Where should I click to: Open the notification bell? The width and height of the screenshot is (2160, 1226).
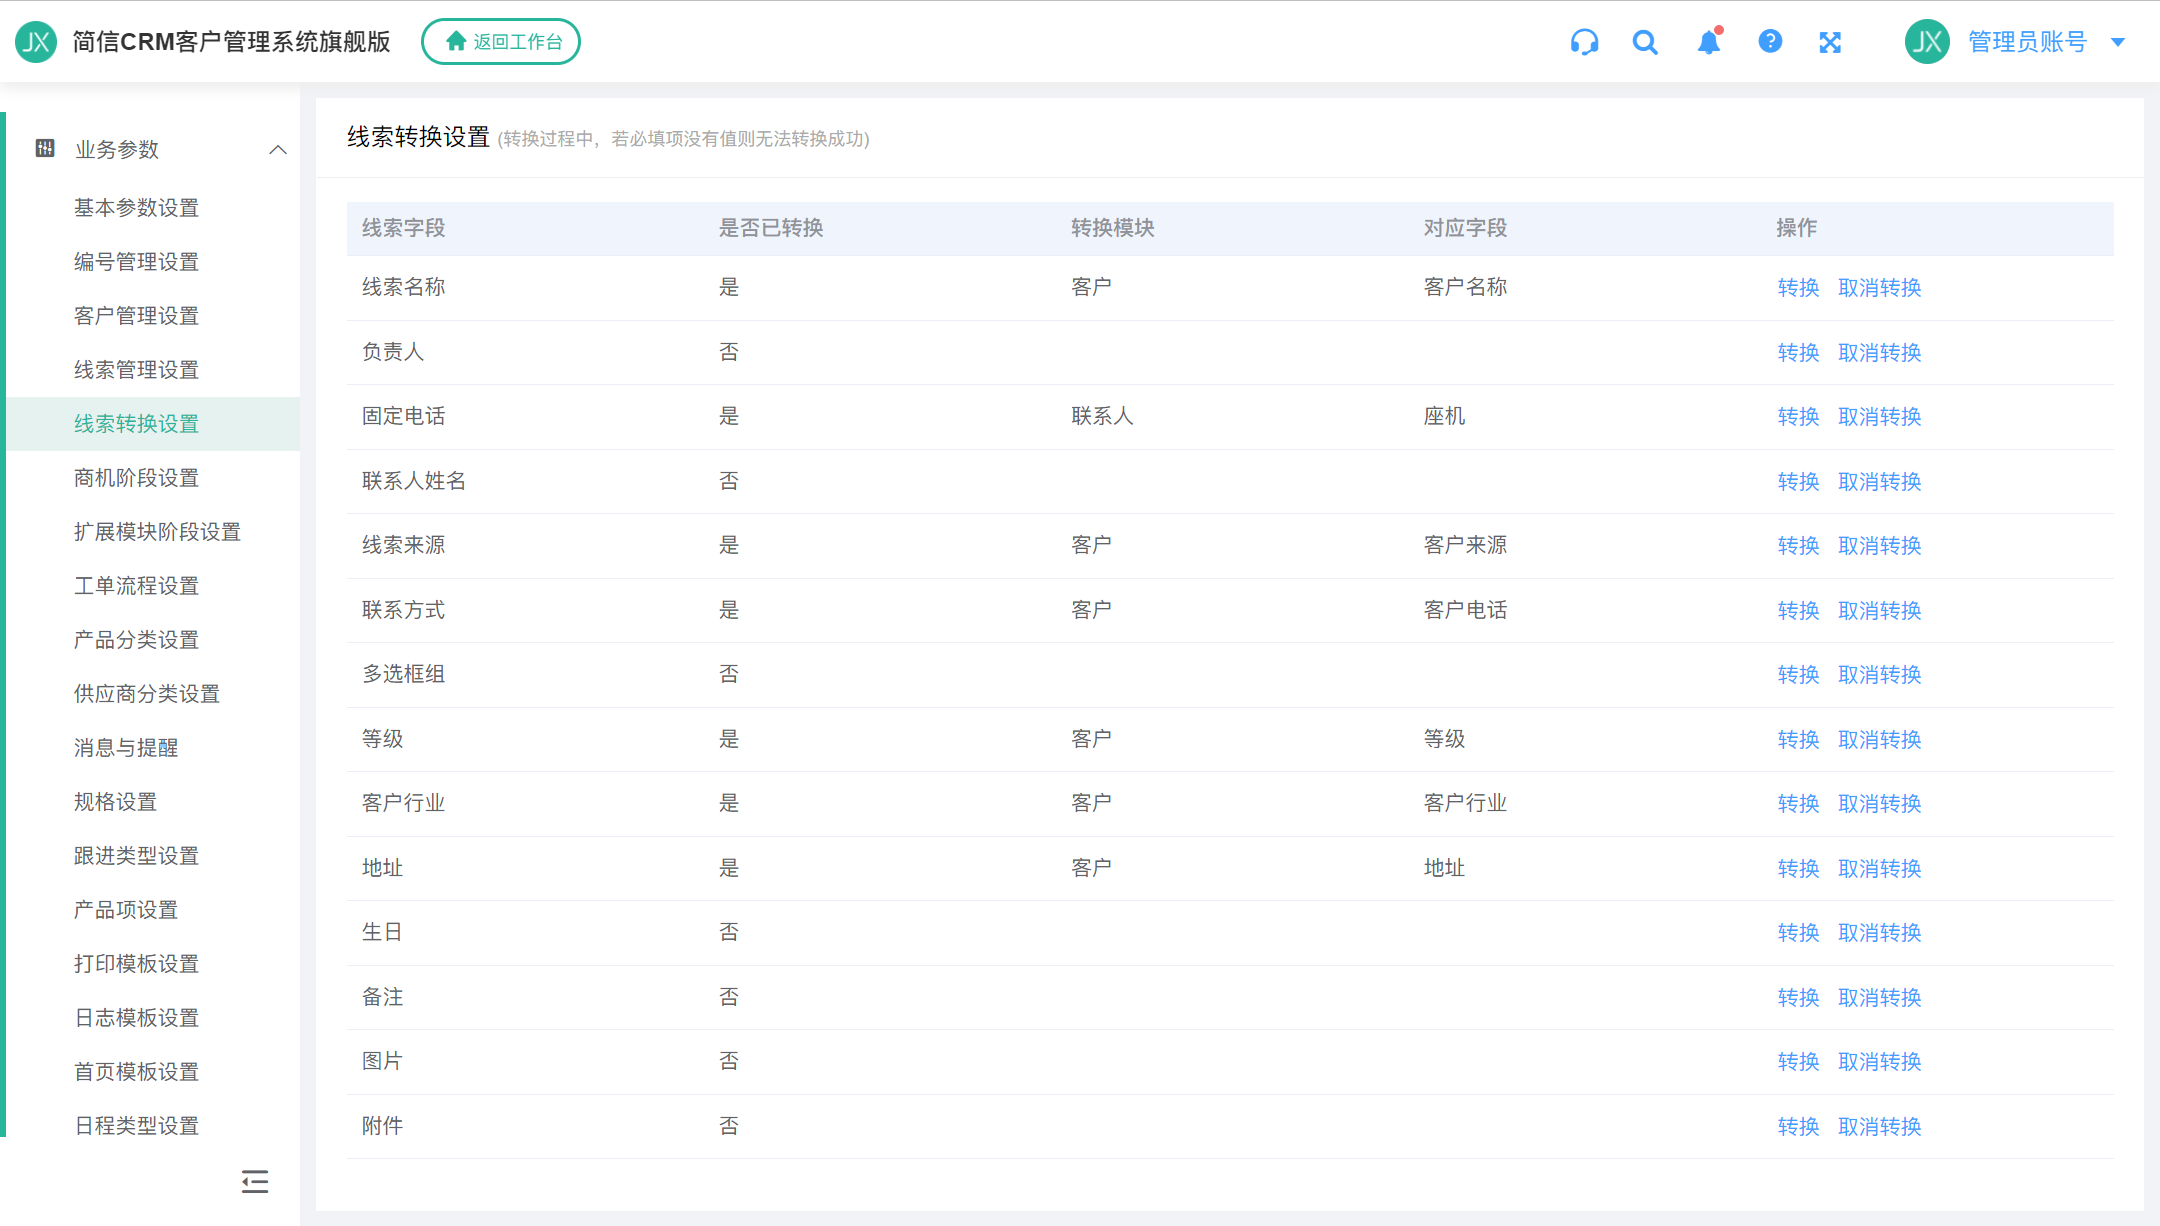point(1709,42)
